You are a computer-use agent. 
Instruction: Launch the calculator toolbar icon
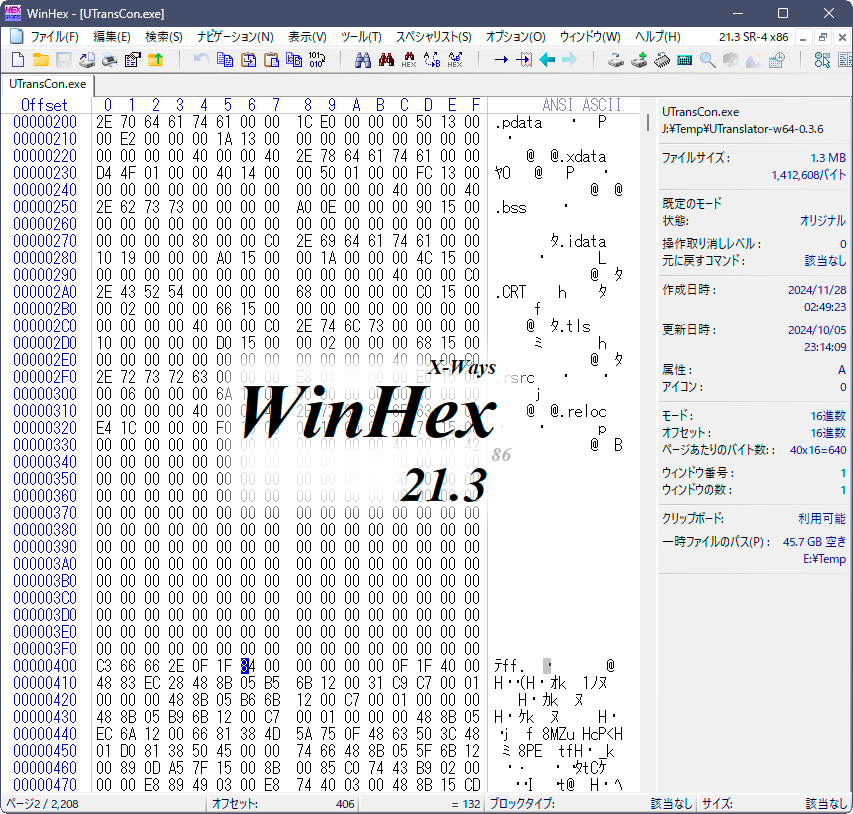click(684, 61)
